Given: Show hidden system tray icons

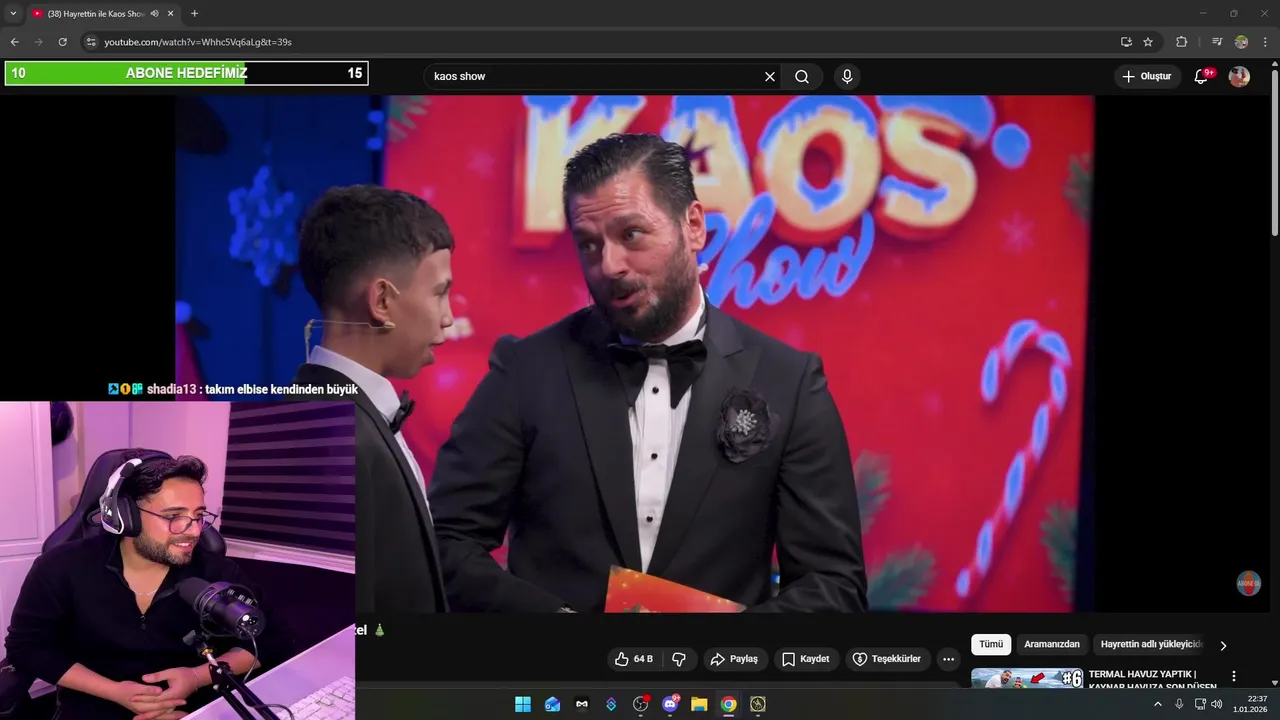Looking at the screenshot, I should point(1158,704).
